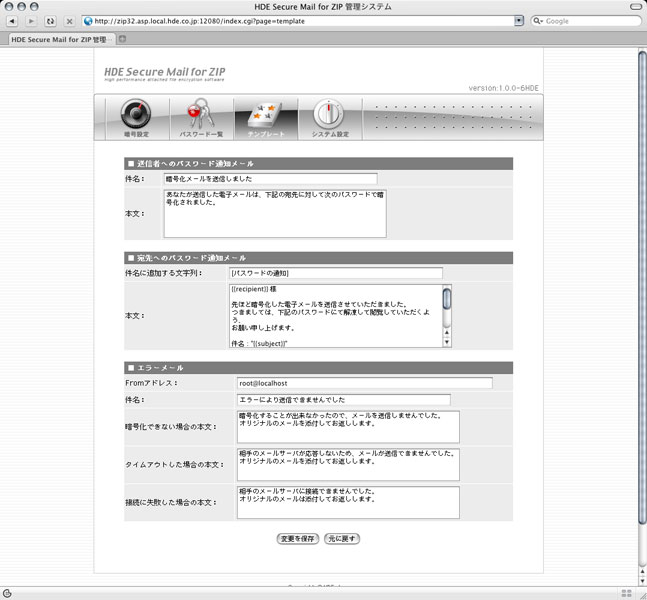Click the 変更を保存 save button
This screenshot has width=647, height=600.
298,539
